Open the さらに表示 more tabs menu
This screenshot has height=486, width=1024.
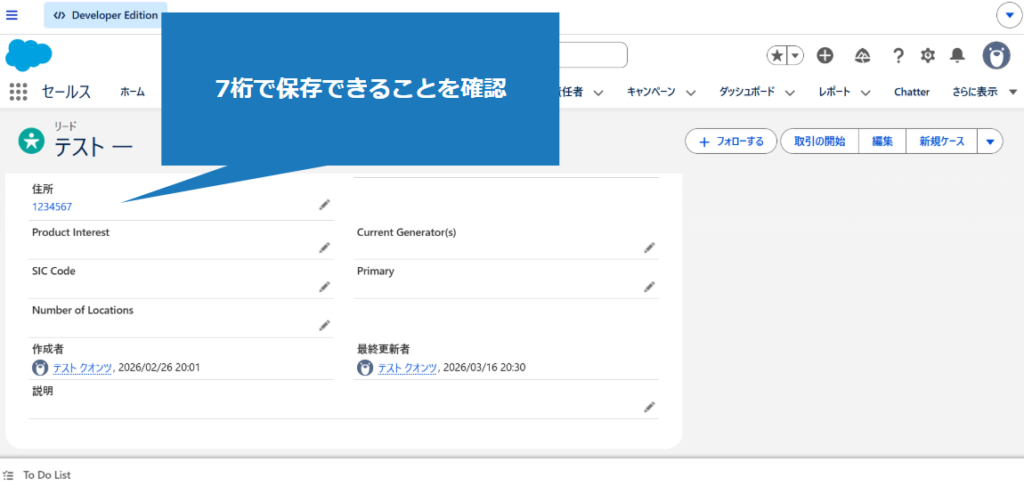click(x=984, y=92)
